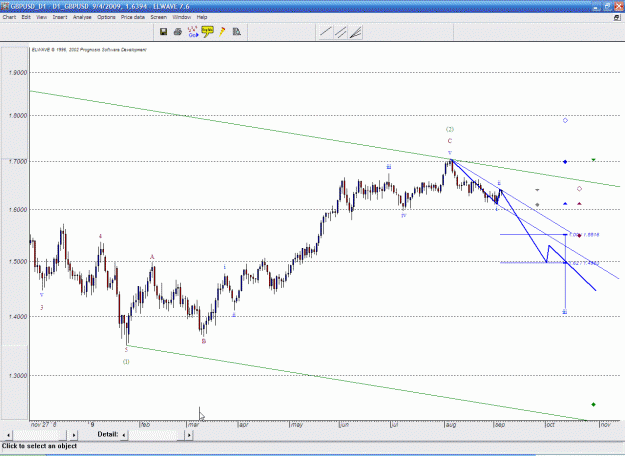The height and width of the screenshot is (456, 625).
Task: Open the Screen menu
Action: [158, 17]
